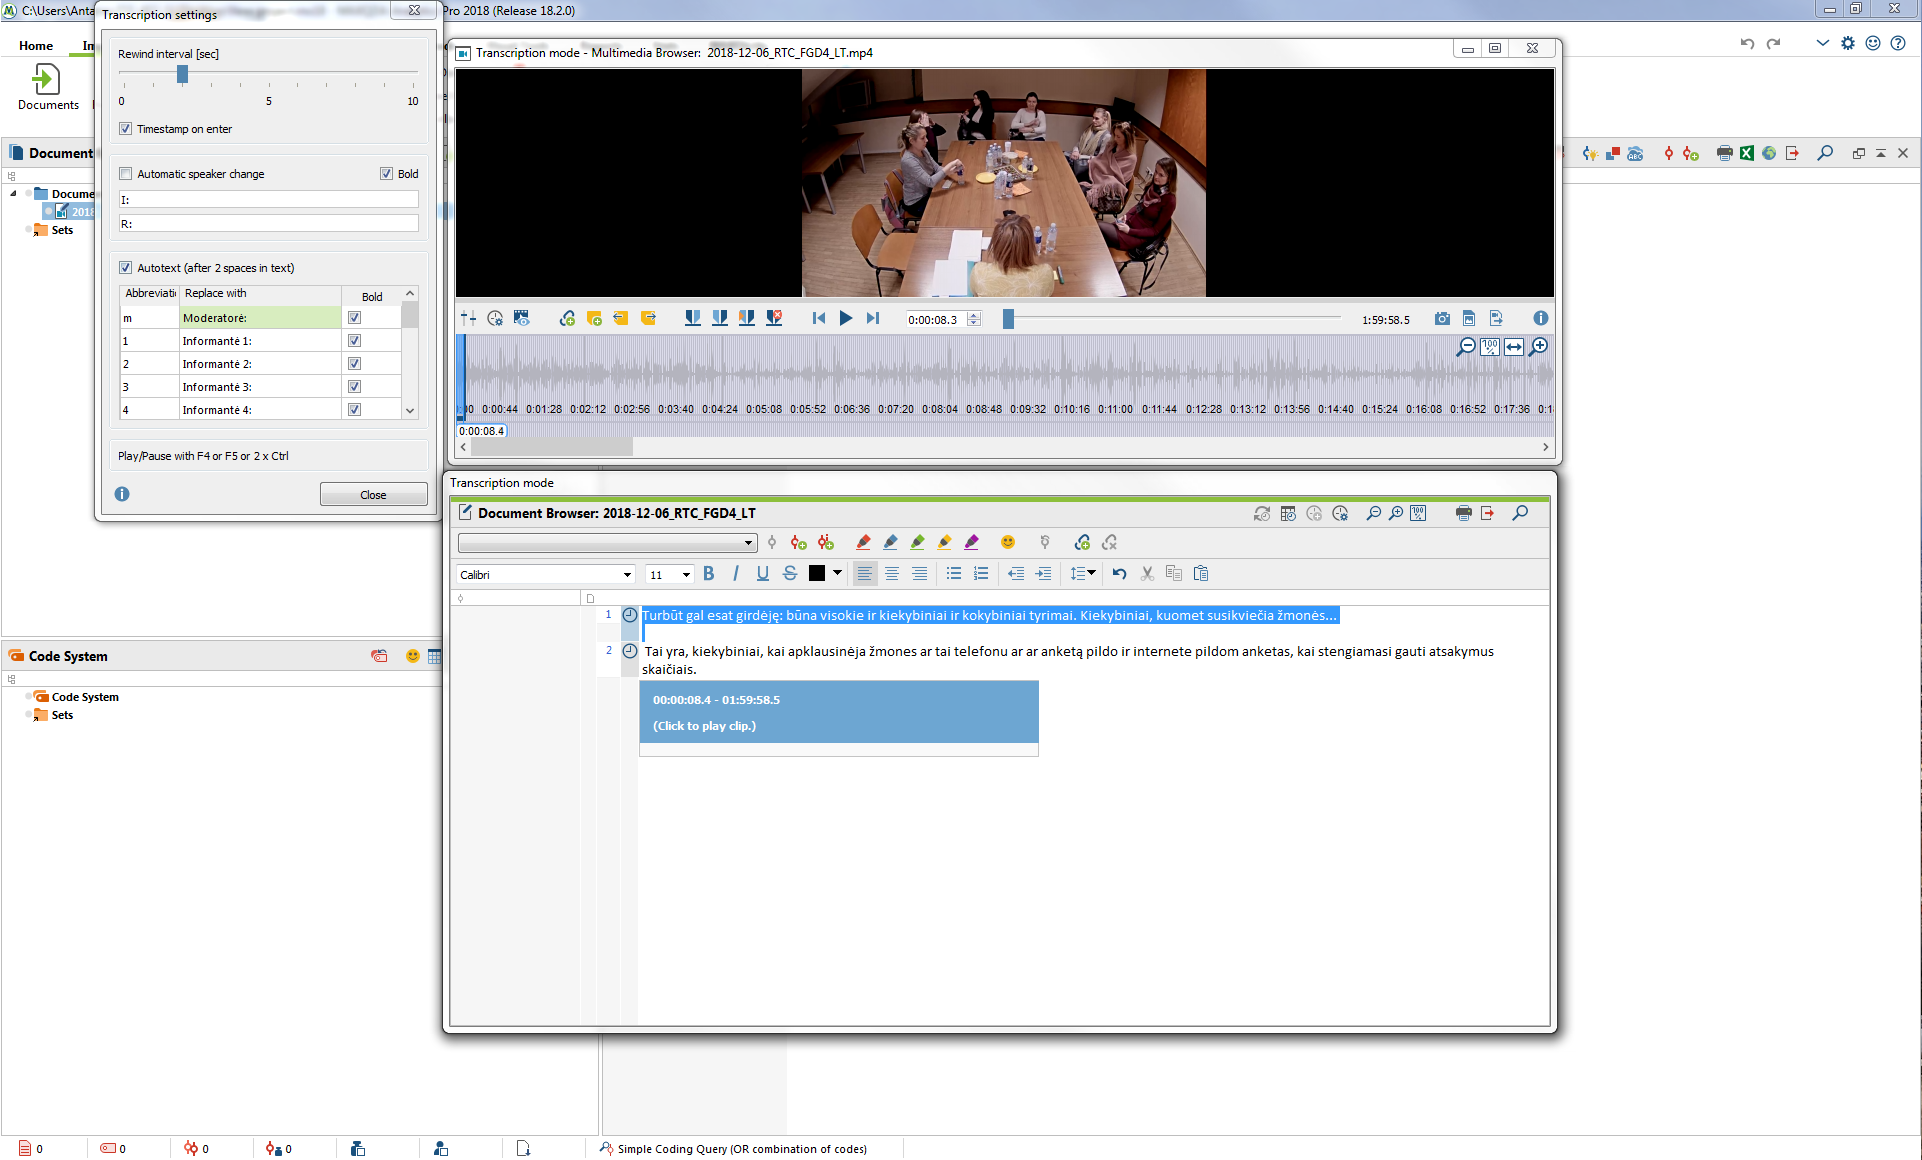Open control panel sliders icon in Multimedia Browser
Viewport: 1922px width, 1160px height.
click(x=468, y=318)
